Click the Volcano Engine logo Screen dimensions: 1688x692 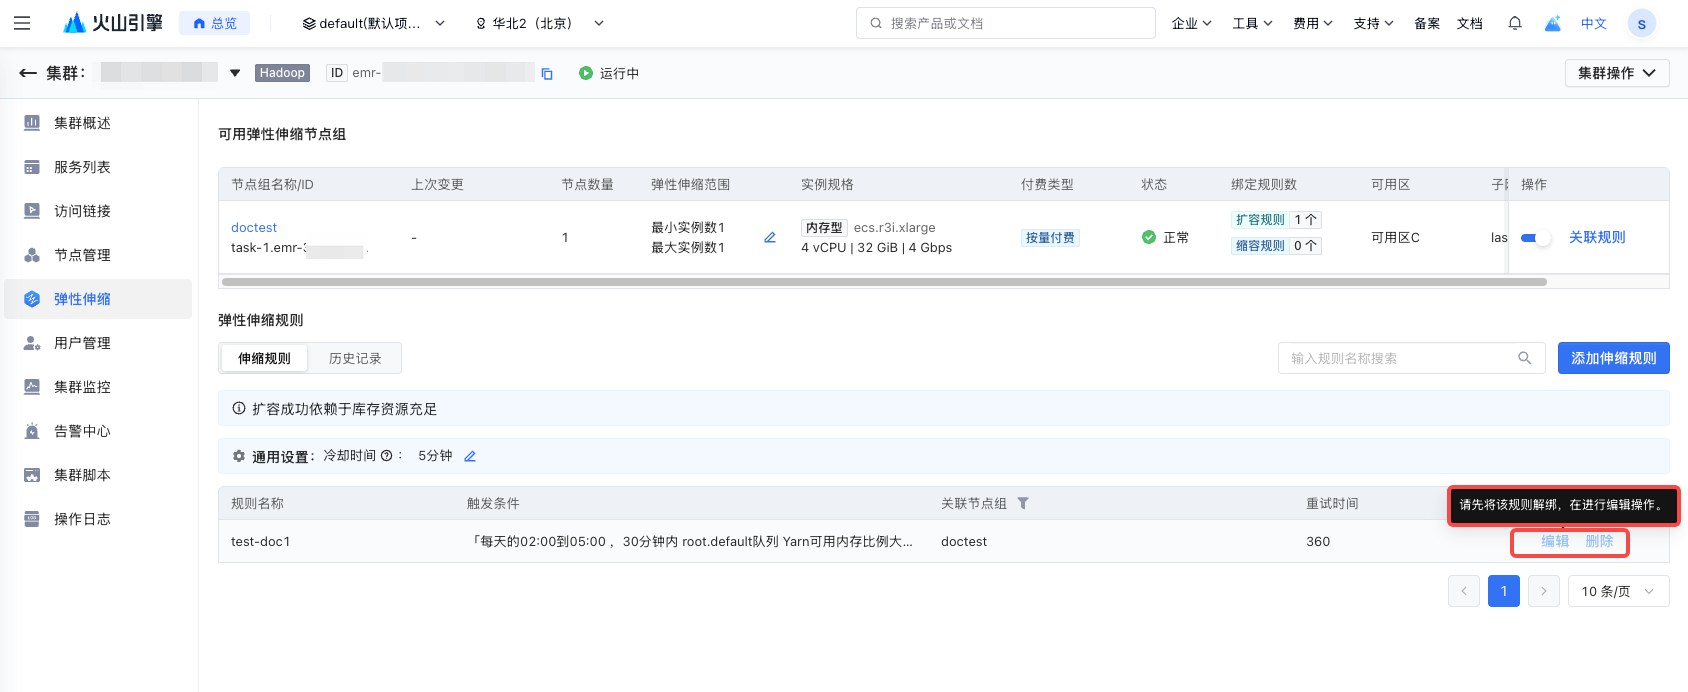pyautogui.click(x=112, y=23)
